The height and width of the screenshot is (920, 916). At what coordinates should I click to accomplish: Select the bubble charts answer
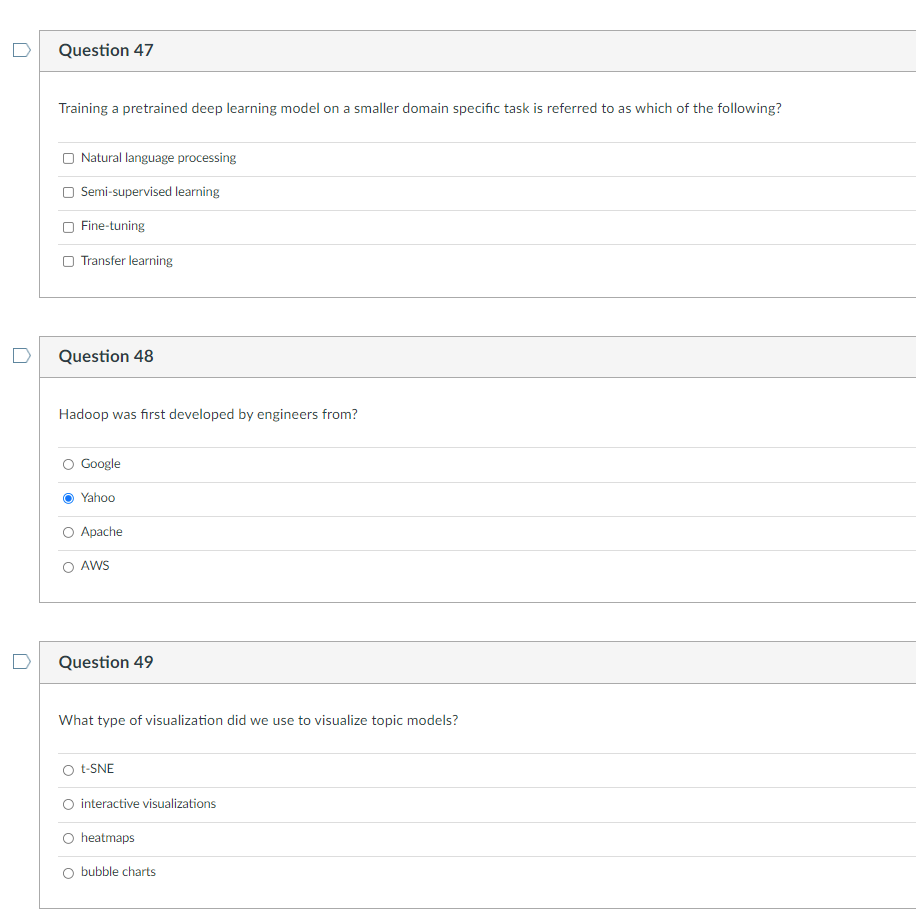tap(68, 873)
